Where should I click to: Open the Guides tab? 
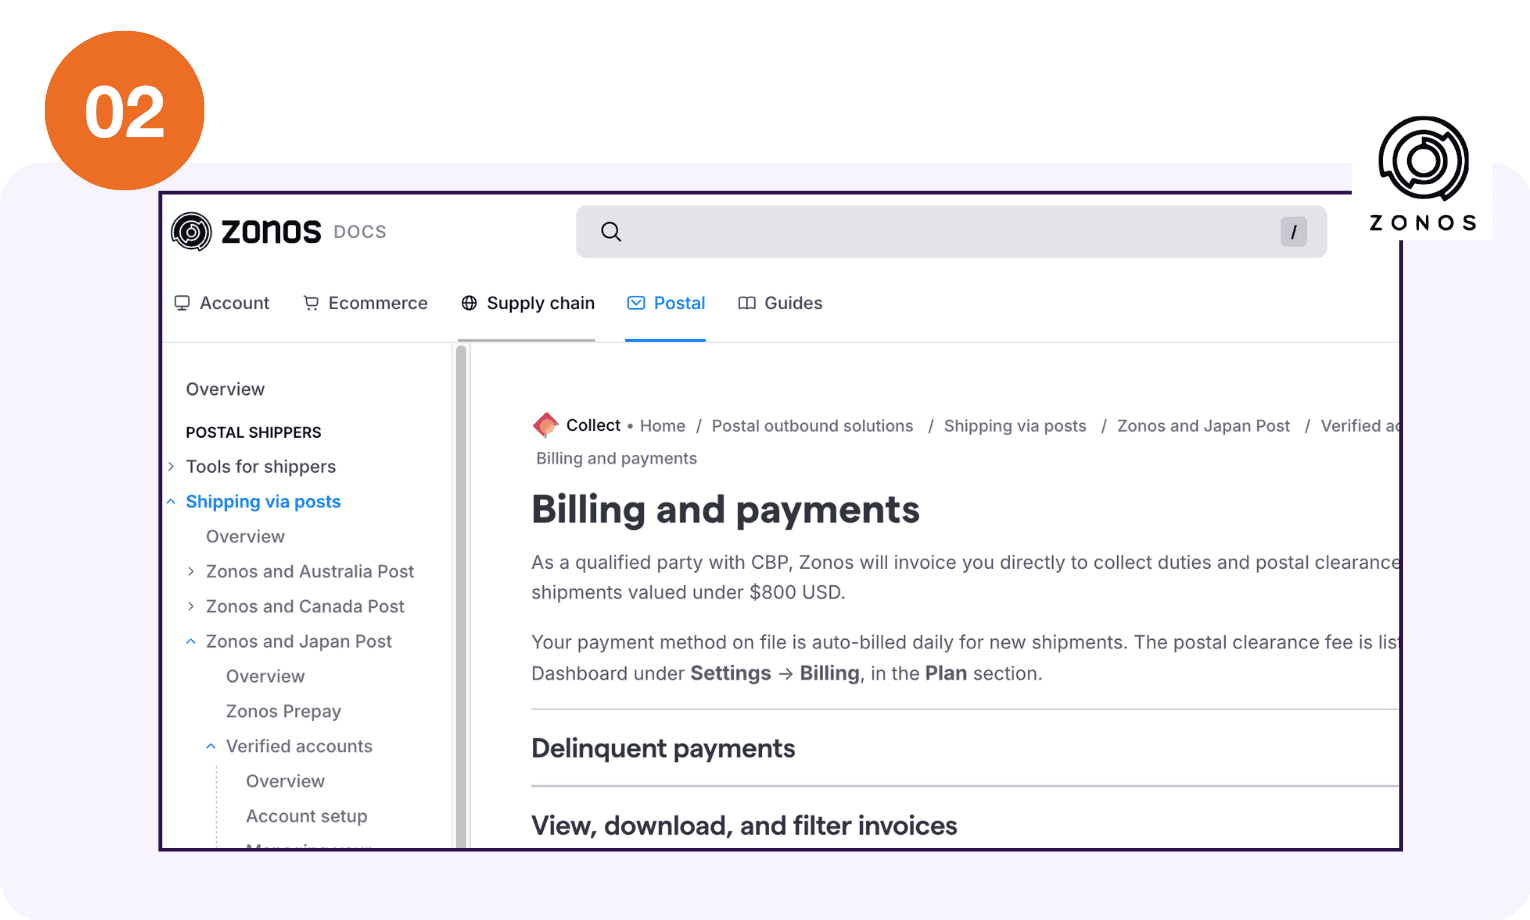(780, 303)
